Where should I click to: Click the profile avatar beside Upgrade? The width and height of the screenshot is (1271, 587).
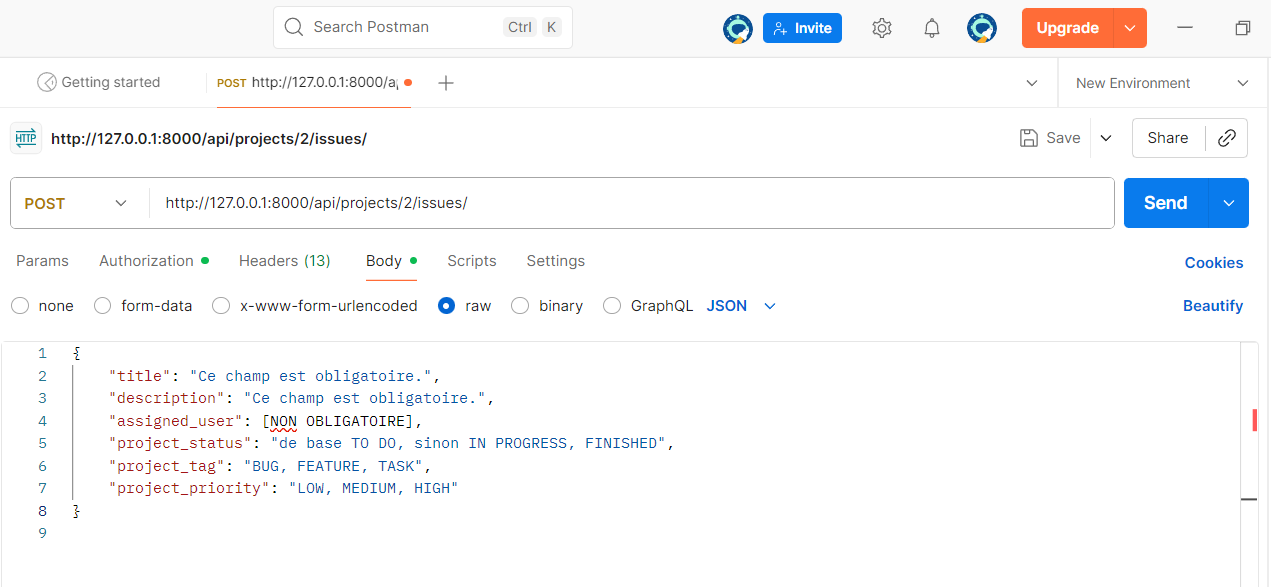click(x=982, y=28)
